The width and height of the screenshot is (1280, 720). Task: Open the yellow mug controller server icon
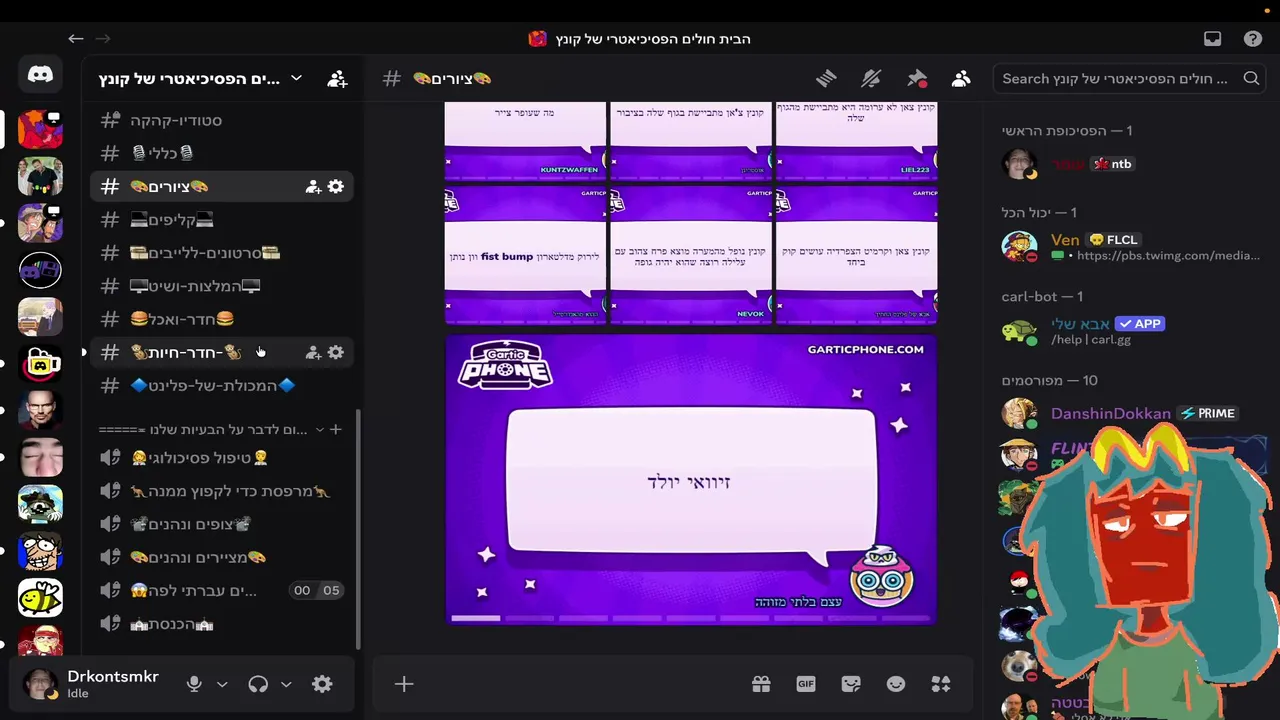[40, 364]
